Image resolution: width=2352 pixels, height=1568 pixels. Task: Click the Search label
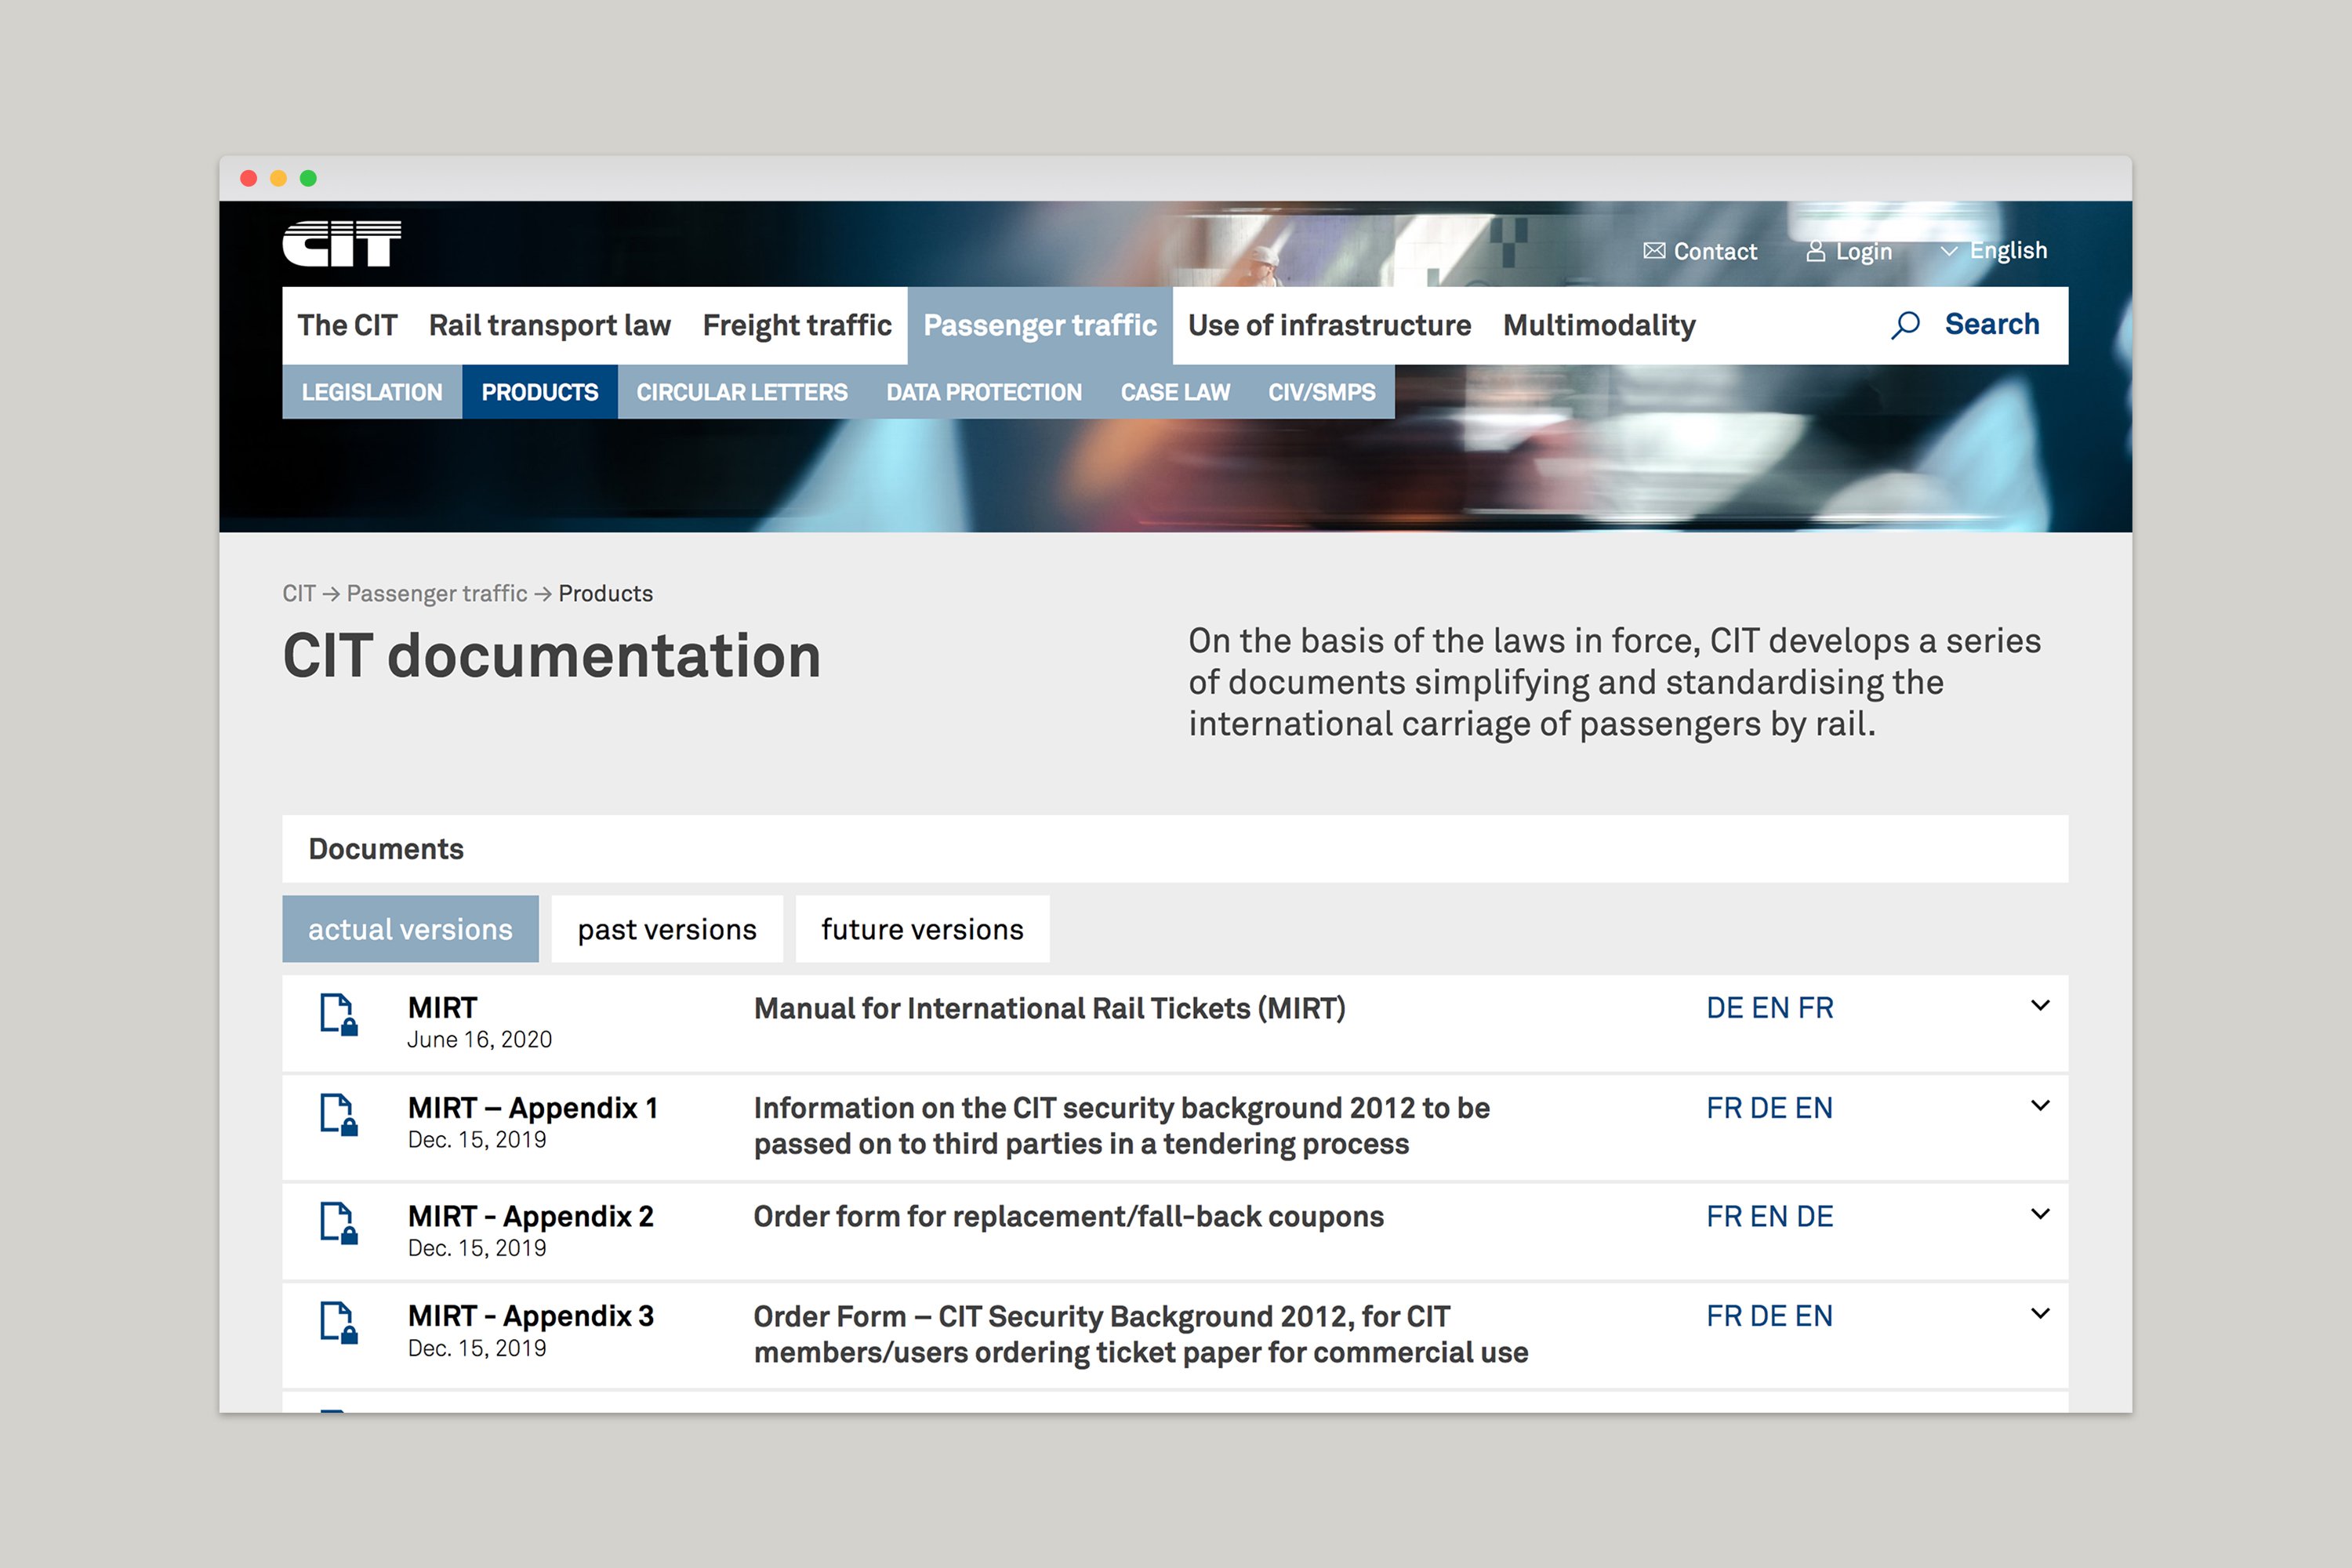click(1992, 324)
